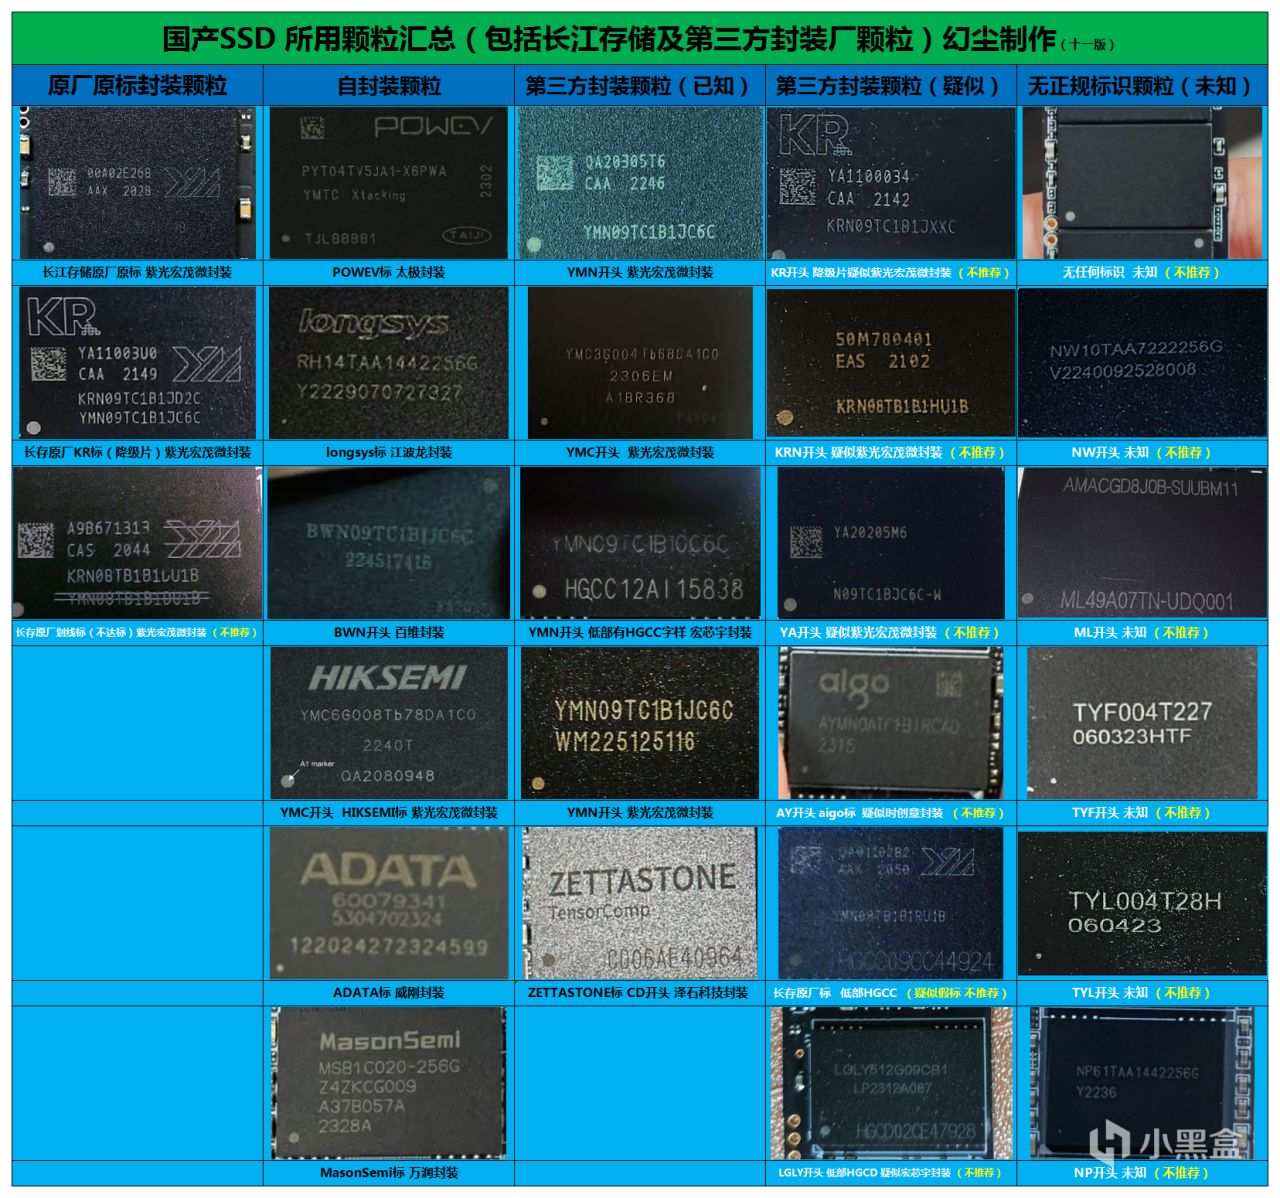Click the TYL004T28H chip image

click(x=1142, y=903)
